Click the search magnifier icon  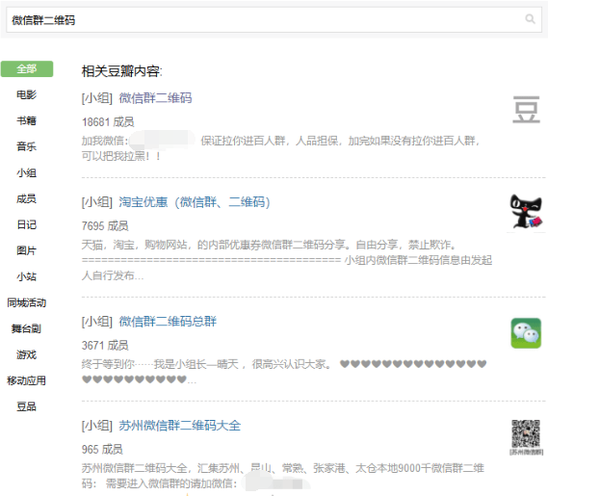(530, 19)
